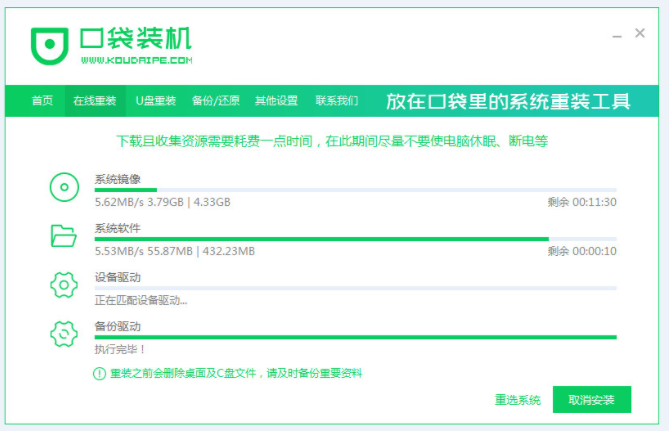Click the system software folder icon
Viewport: 669px width, 434px height.
click(63, 236)
